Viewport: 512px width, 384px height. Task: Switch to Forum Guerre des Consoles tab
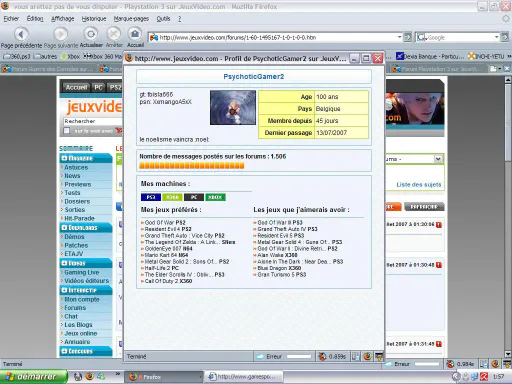click(49, 69)
